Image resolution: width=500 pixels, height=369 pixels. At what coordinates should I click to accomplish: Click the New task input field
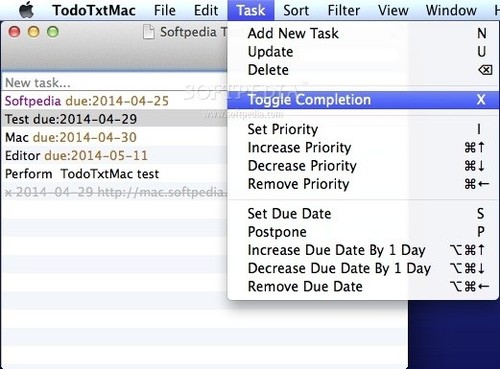[115, 82]
